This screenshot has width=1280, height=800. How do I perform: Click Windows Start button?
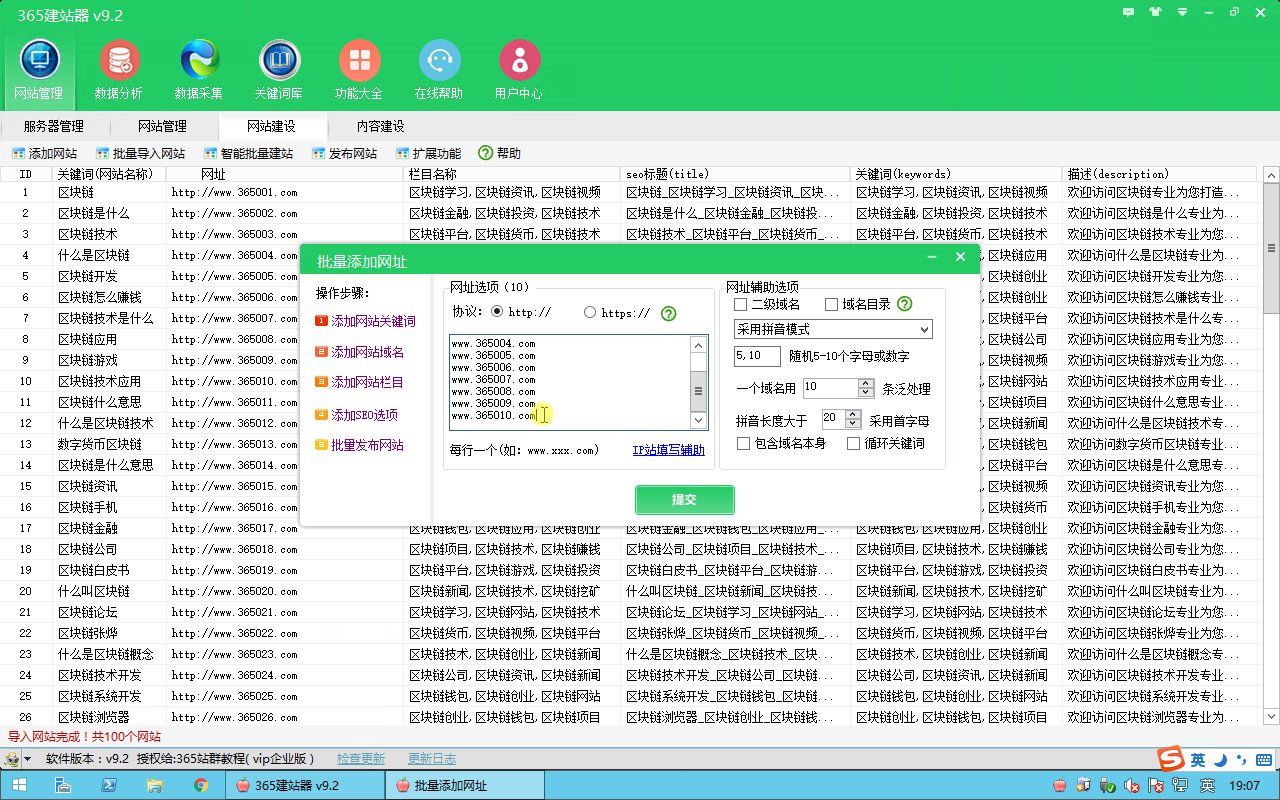click(18, 785)
